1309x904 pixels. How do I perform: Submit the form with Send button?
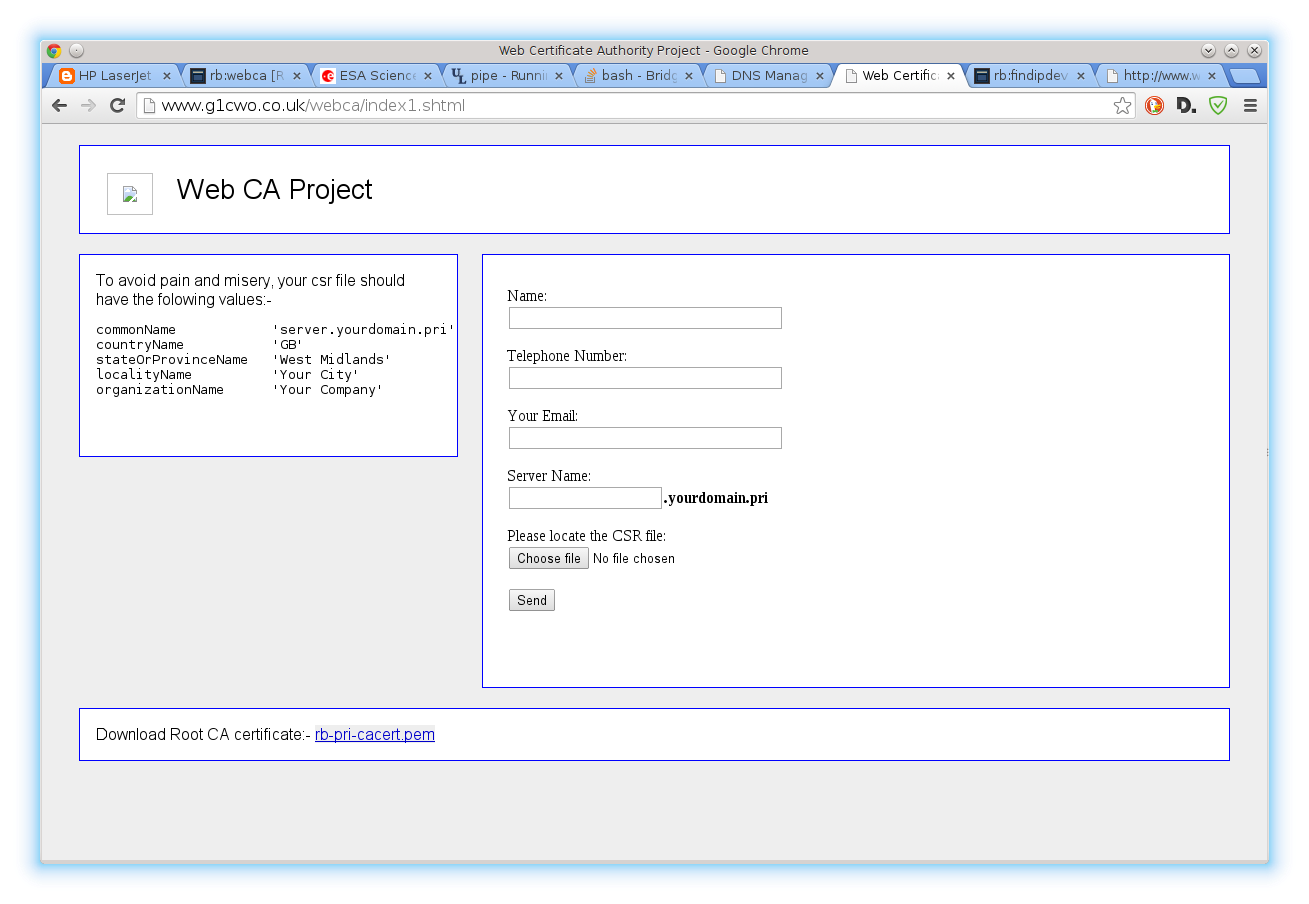tap(531, 600)
